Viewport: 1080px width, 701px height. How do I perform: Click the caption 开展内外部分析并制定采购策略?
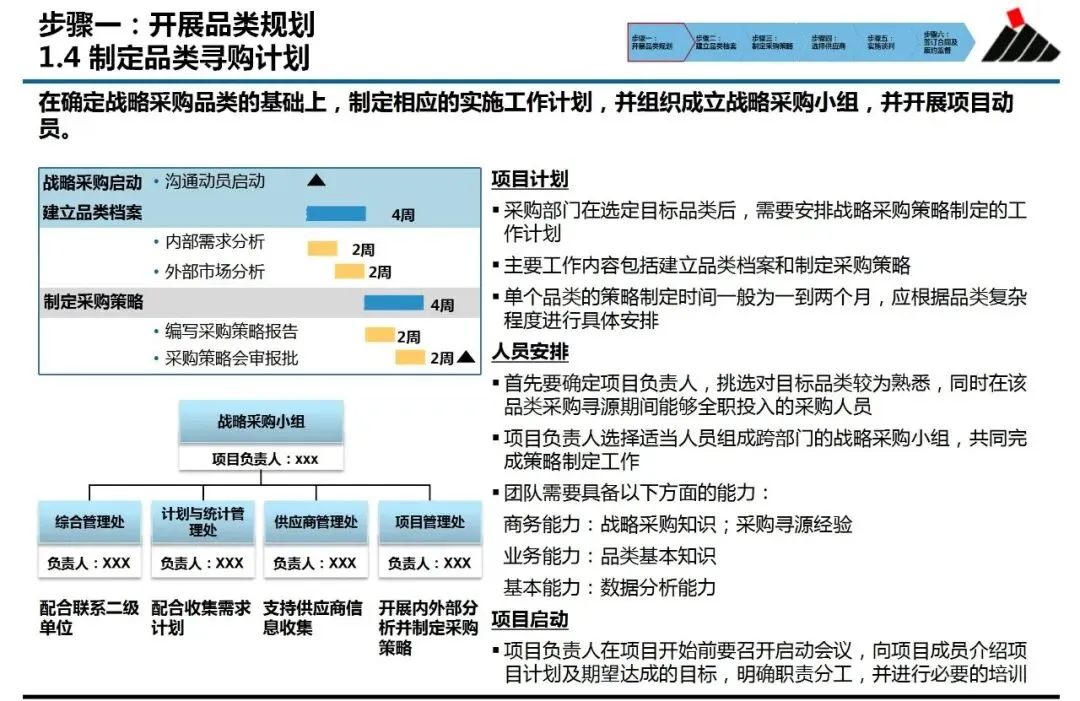(428, 627)
